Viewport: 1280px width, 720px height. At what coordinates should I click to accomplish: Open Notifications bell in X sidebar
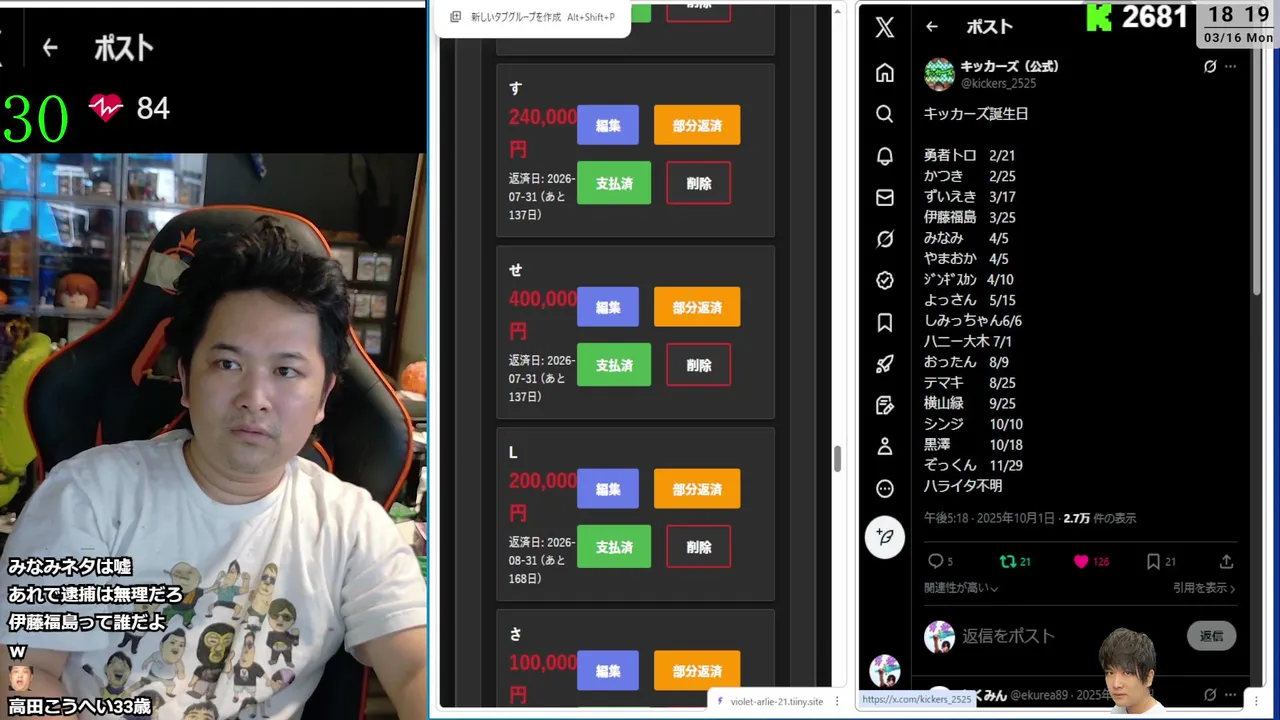(885, 156)
